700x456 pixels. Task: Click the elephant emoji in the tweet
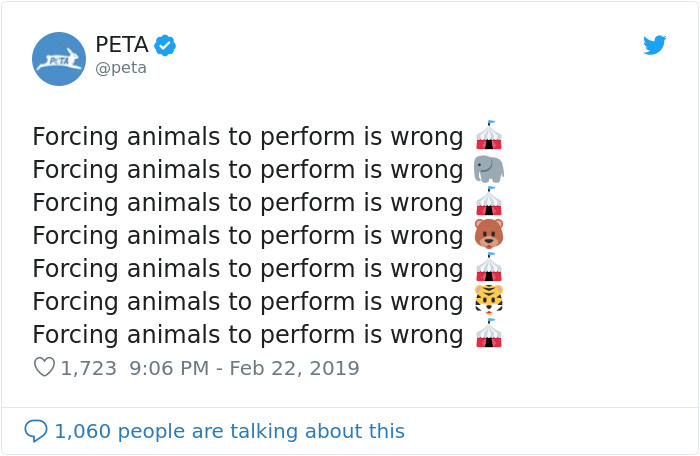tap(489, 170)
